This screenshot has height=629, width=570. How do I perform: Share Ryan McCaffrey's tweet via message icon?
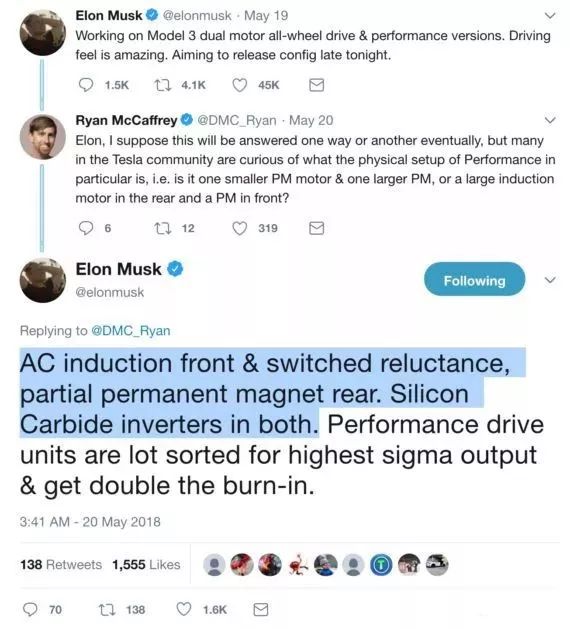[x=316, y=228]
